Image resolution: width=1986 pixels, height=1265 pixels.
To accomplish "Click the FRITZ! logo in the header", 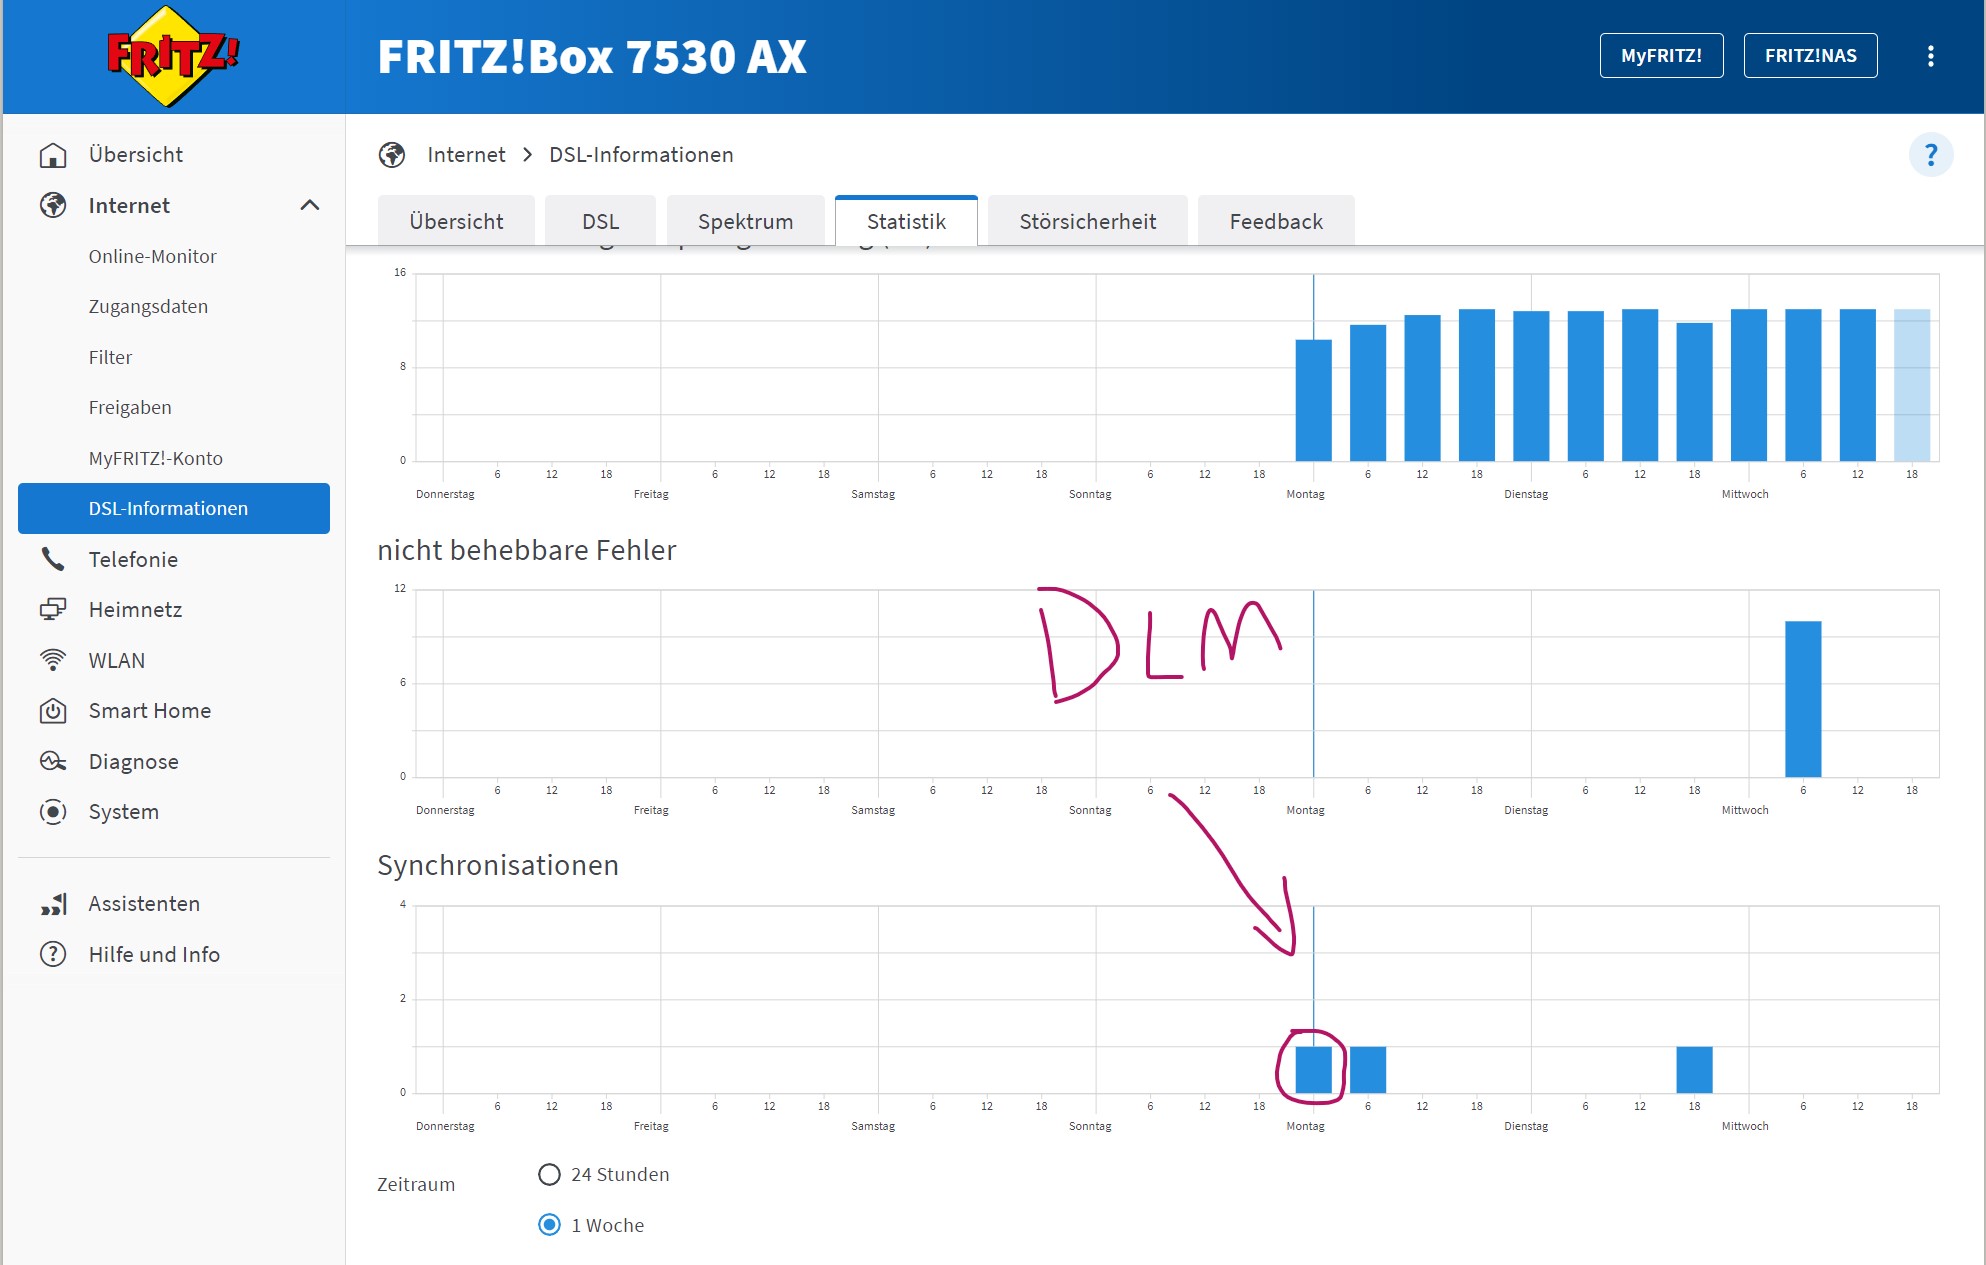I will 173,56.
